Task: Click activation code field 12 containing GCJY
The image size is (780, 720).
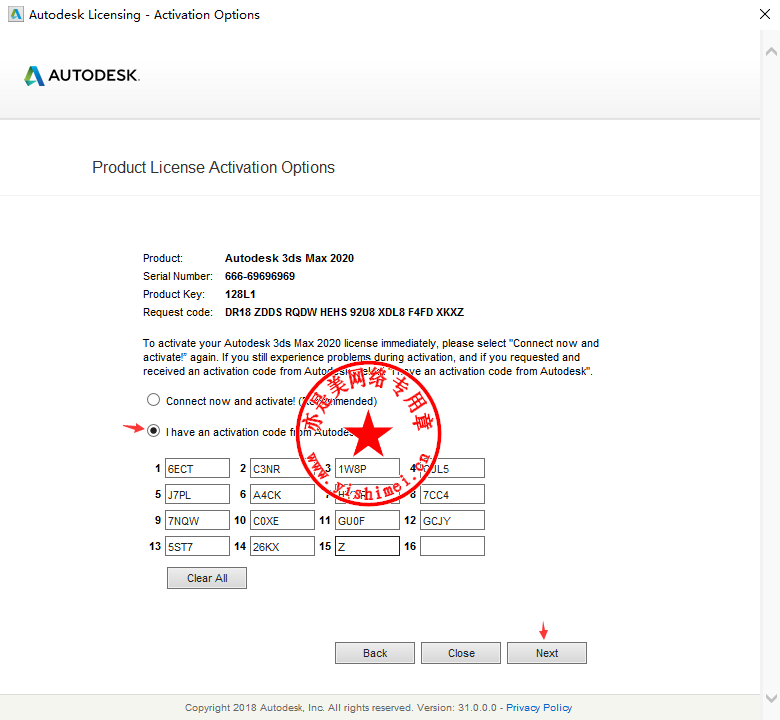Action: click(x=452, y=520)
